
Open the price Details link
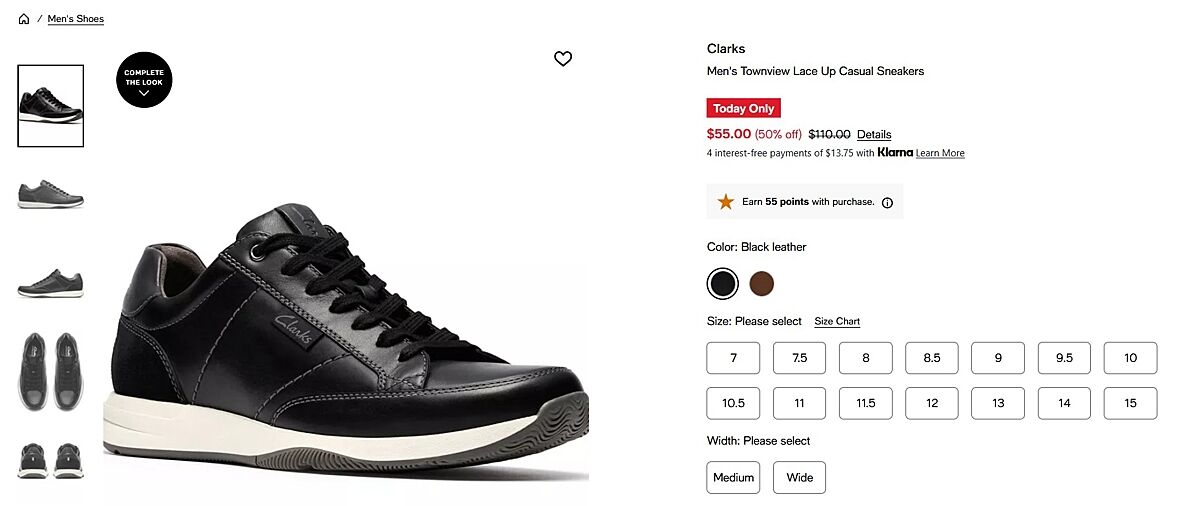coord(874,135)
